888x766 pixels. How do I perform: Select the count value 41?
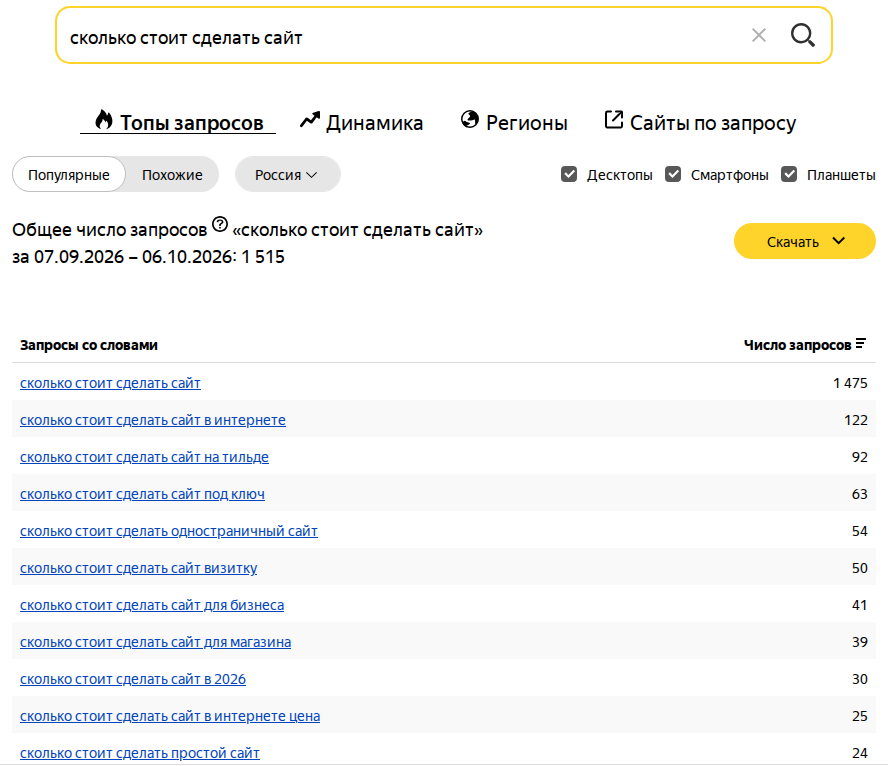point(860,605)
